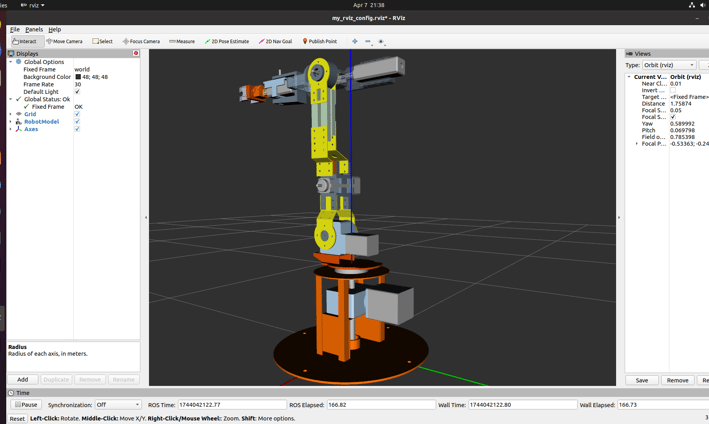Uncheck the Grid display checkbox
This screenshot has width=709, height=424.
[x=77, y=114]
